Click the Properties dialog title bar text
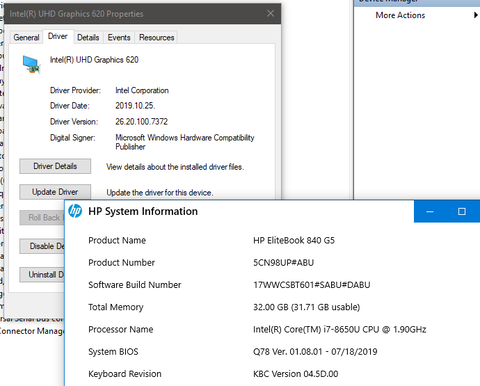The height and width of the screenshot is (386, 480). coord(76,14)
